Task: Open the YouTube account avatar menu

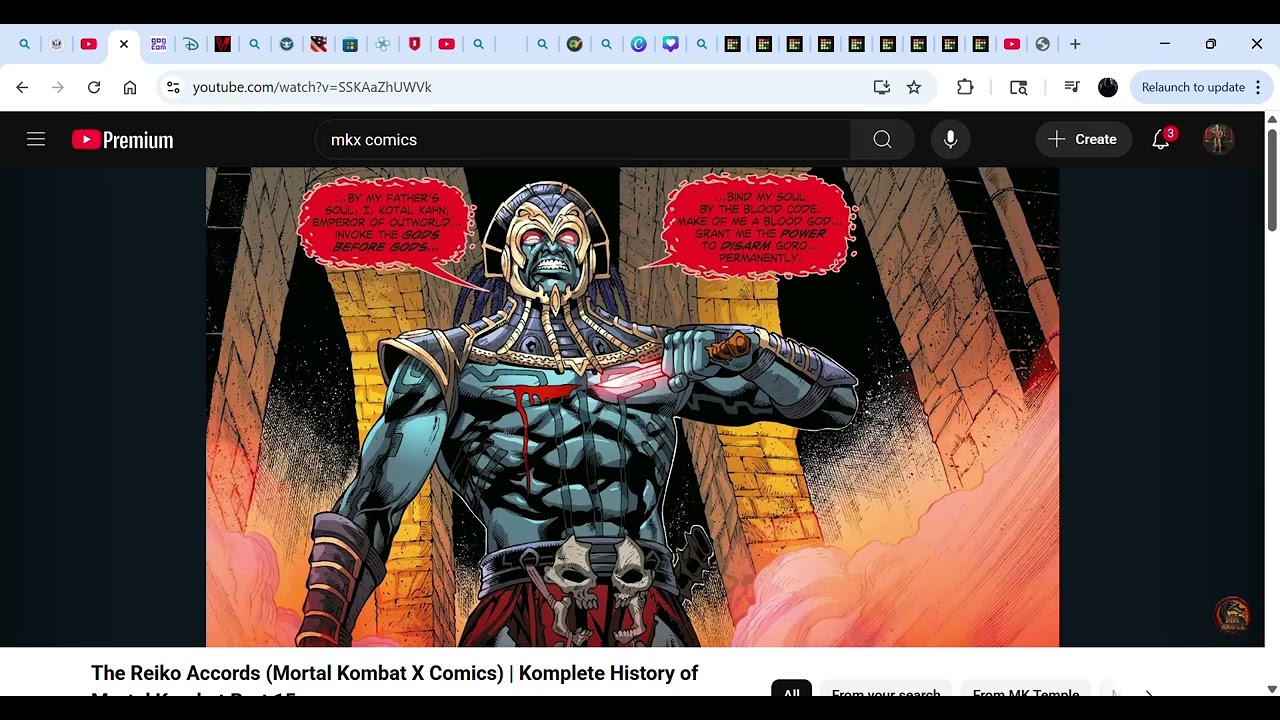Action: click(1218, 140)
